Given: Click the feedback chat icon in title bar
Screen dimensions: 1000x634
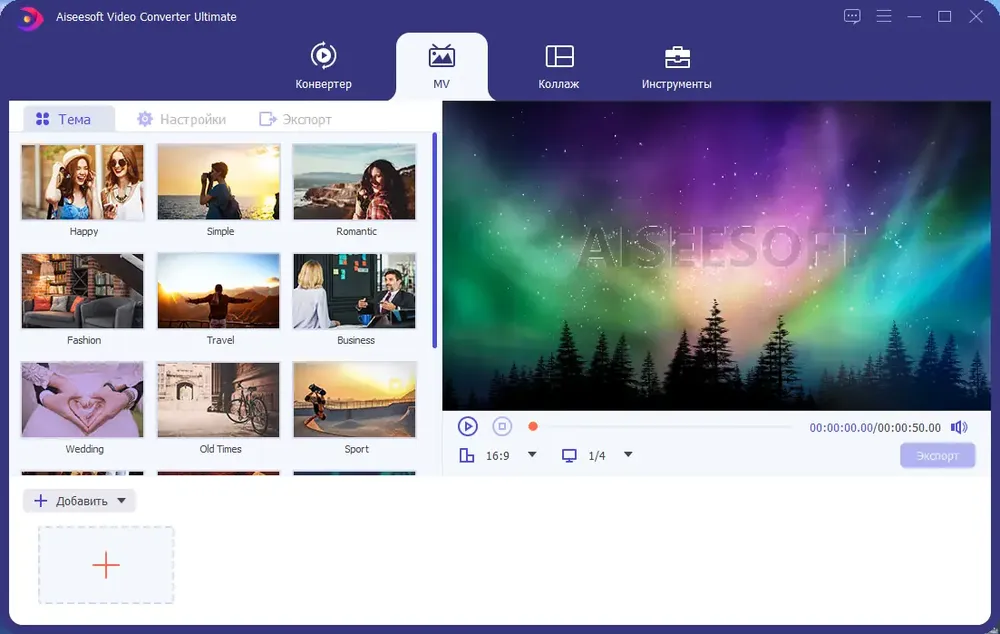Looking at the screenshot, I should coord(852,16).
